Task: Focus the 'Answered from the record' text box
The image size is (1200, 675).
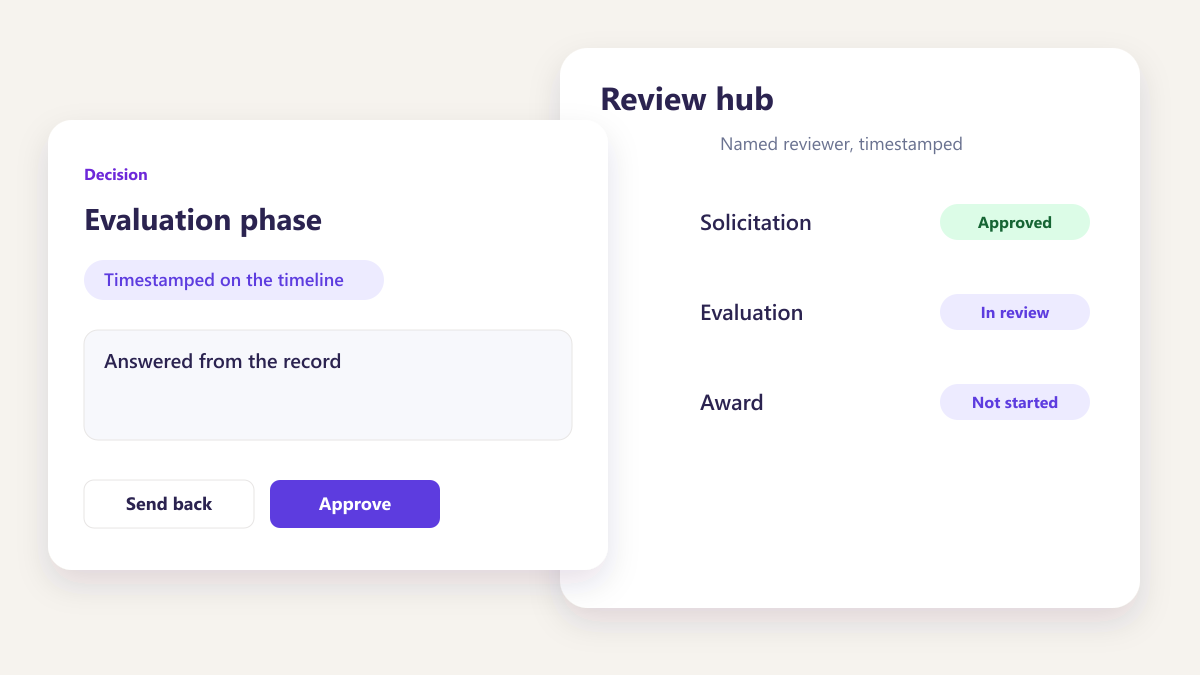Action: [x=328, y=385]
